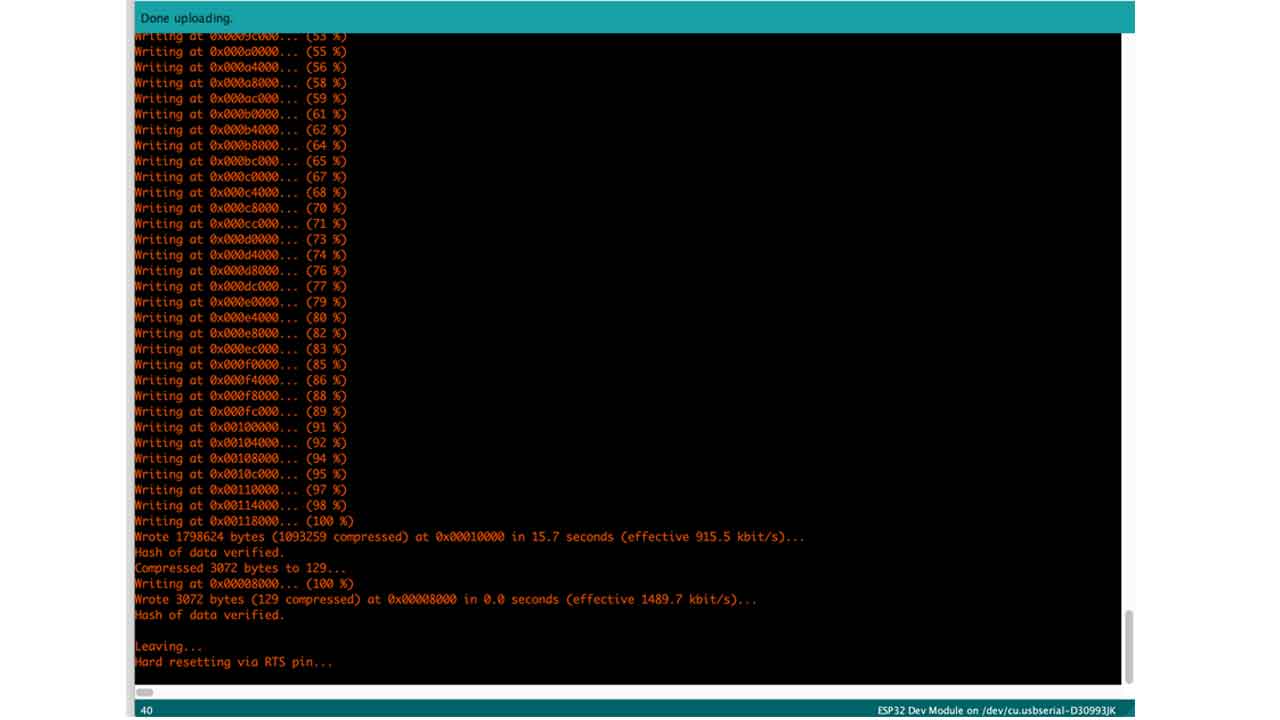
Task: Click the 'Compressed 3072 bytes to 129...' line
Action: point(241,568)
